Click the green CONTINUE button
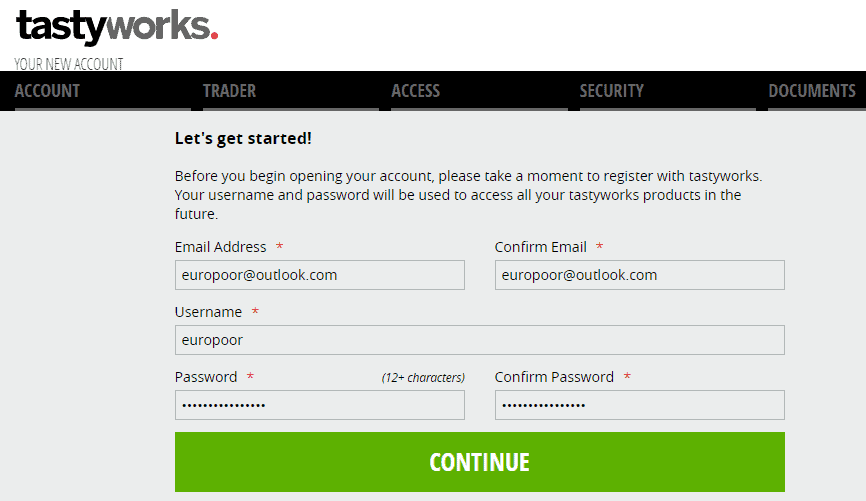The height and width of the screenshot is (501, 866). click(x=480, y=462)
